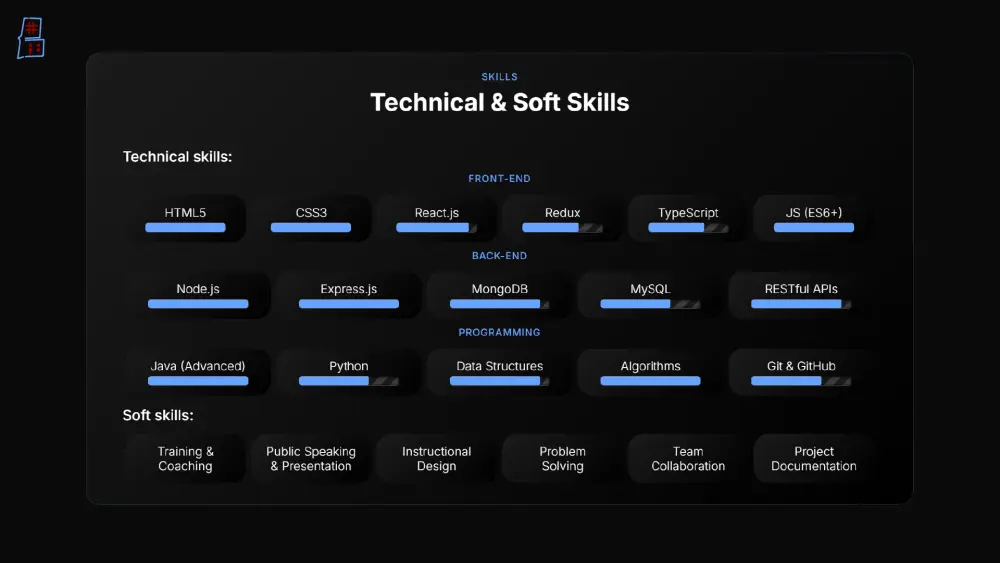Screen dimensions: 1000x563
Task: Open the TypeScript skill card
Action: pyautogui.click(x=688, y=219)
